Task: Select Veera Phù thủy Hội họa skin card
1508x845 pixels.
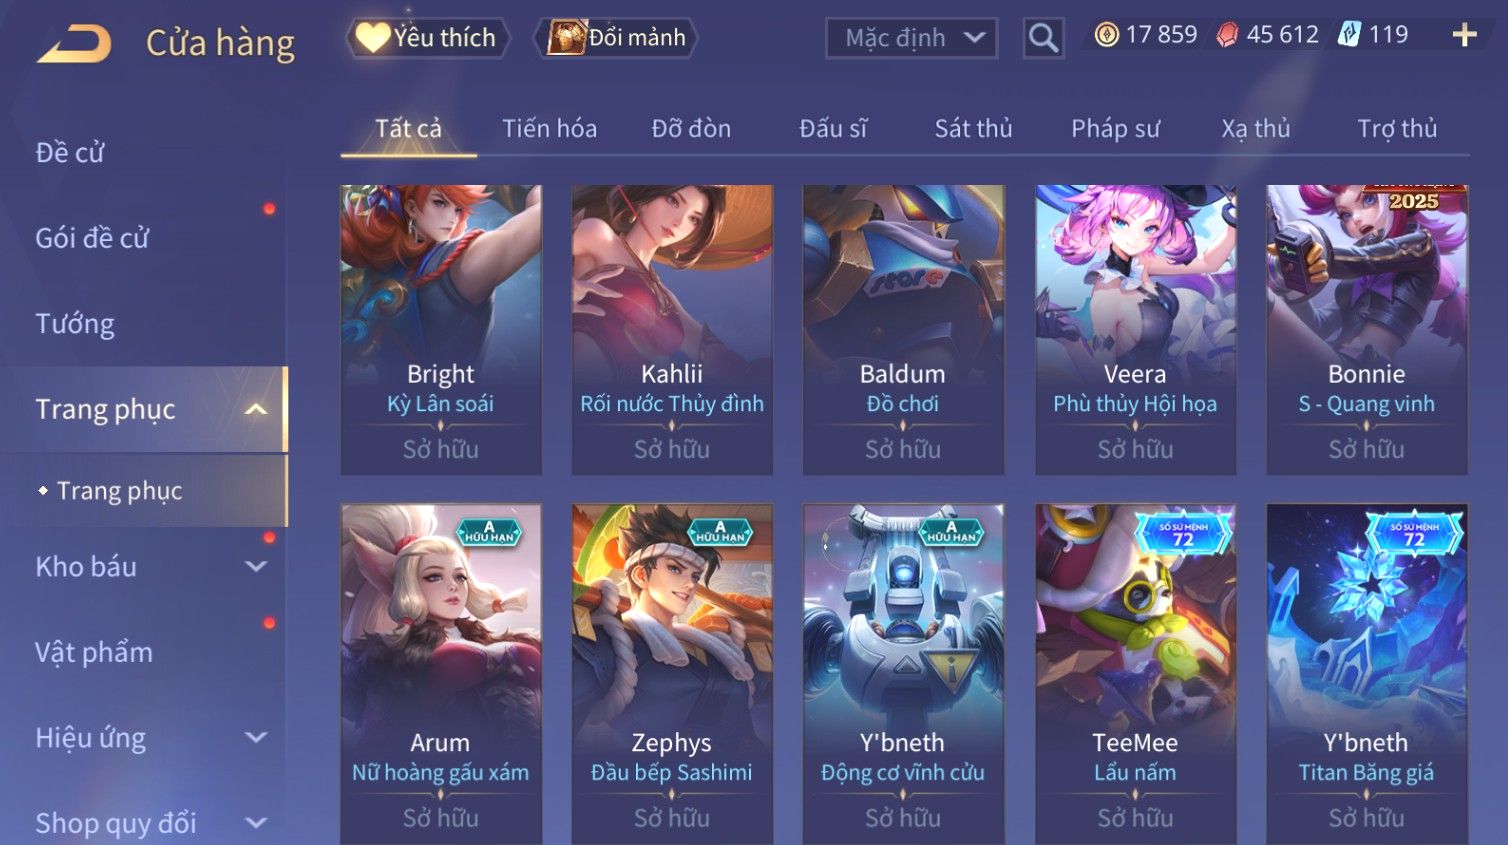Action: 1135,329
